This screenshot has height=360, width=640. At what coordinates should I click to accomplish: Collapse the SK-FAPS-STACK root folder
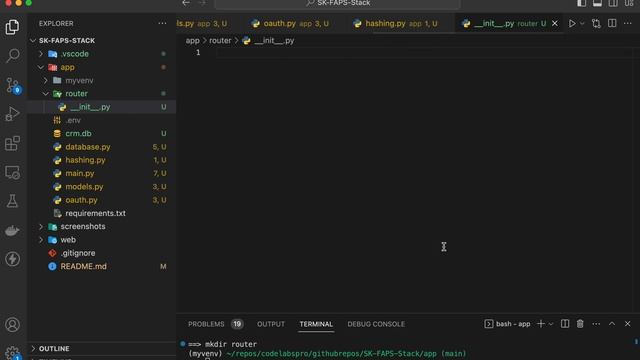33,40
